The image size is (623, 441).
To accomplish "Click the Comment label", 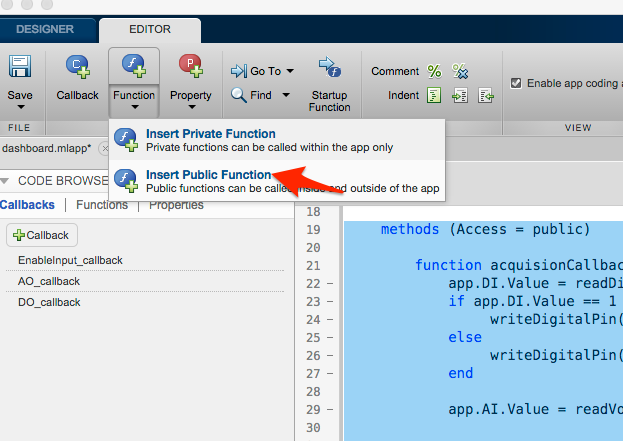I will pyautogui.click(x=395, y=71).
